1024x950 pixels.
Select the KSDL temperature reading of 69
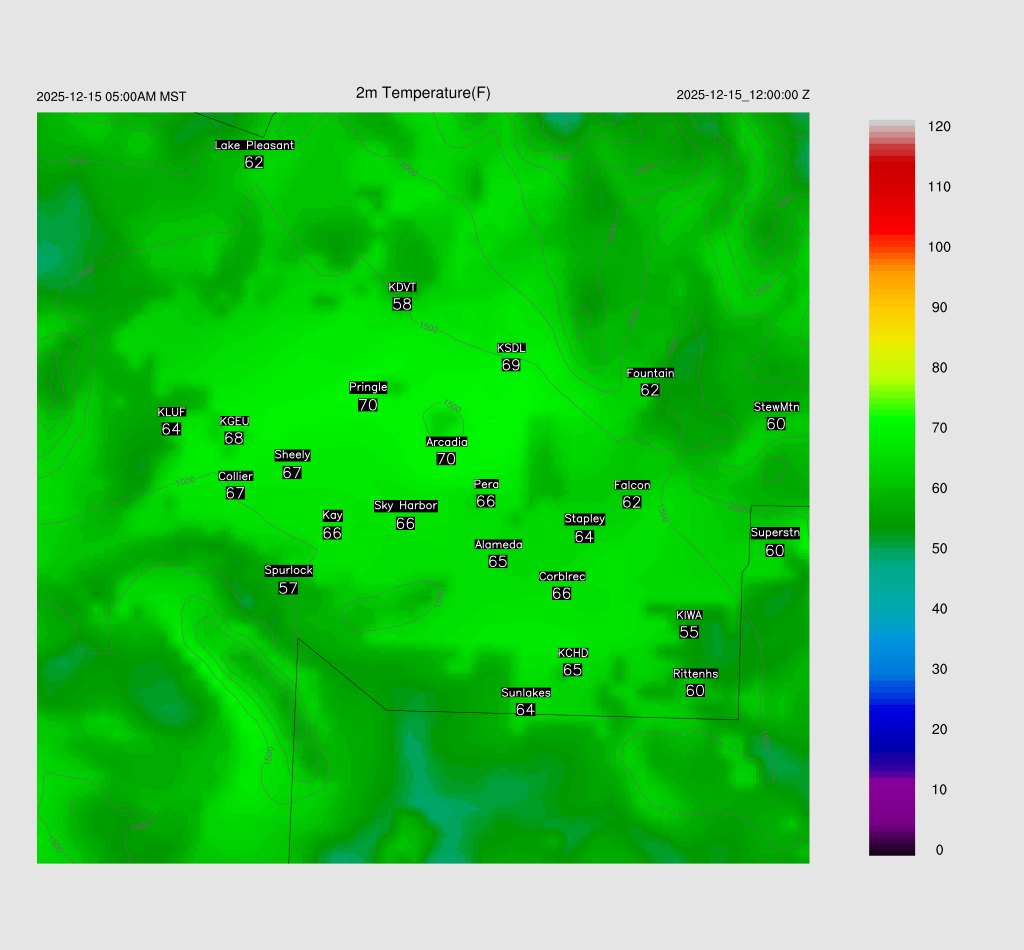tap(511, 366)
